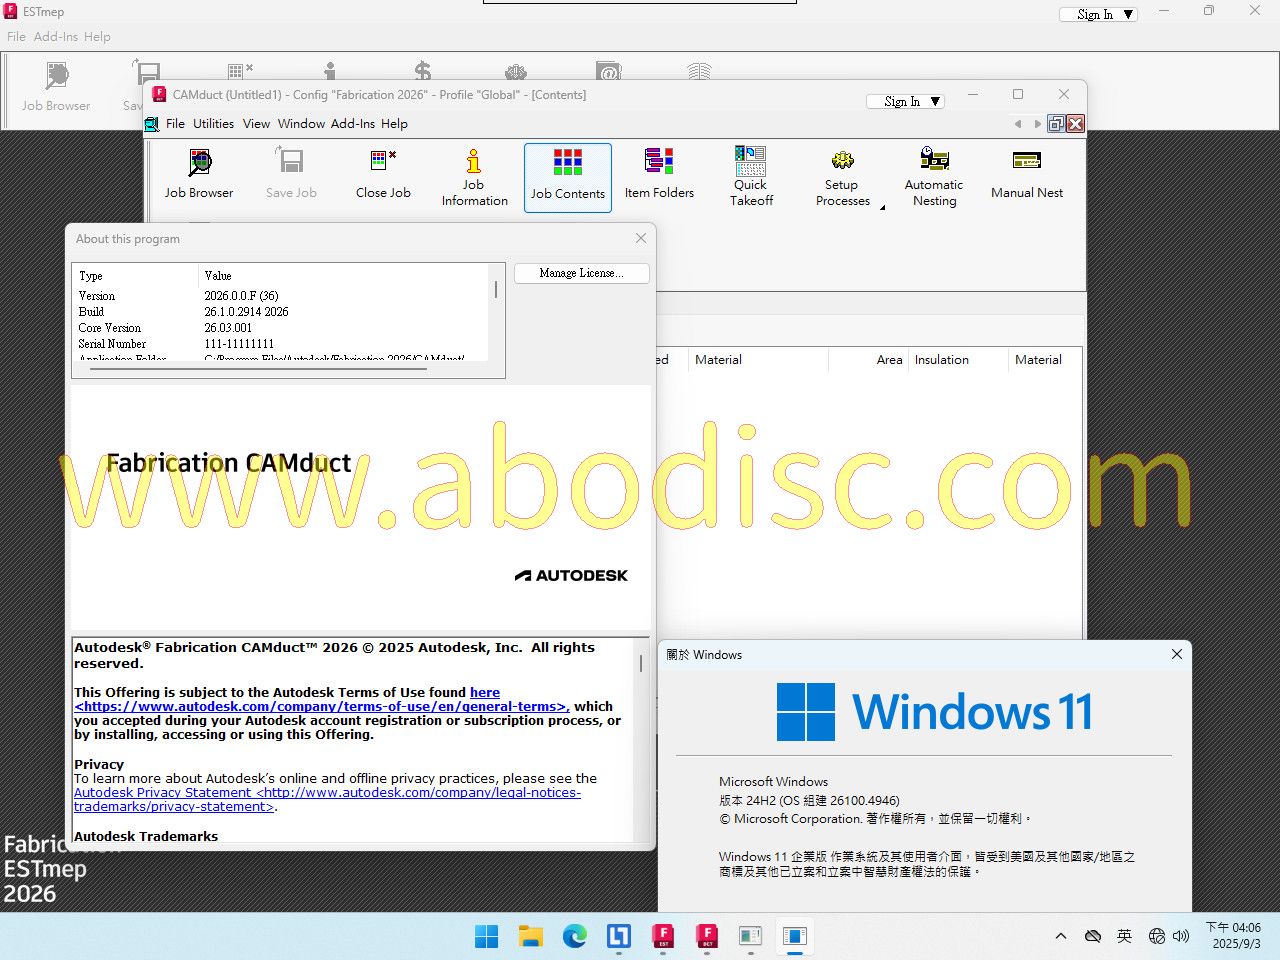This screenshot has width=1280, height=960.
Task: Open ESTmep Help menu
Action: (x=97, y=37)
